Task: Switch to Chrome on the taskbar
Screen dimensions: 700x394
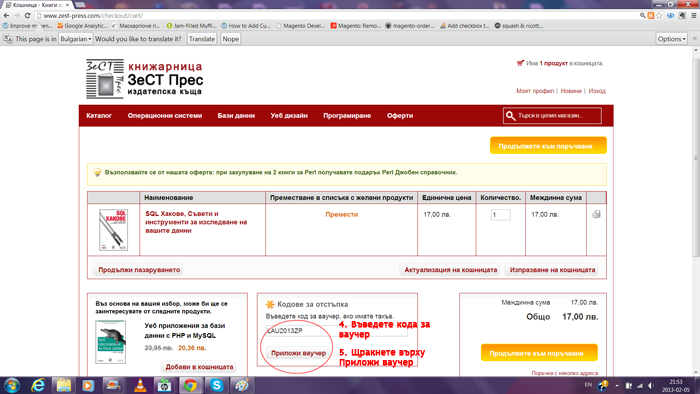Action: pos(191,385)
